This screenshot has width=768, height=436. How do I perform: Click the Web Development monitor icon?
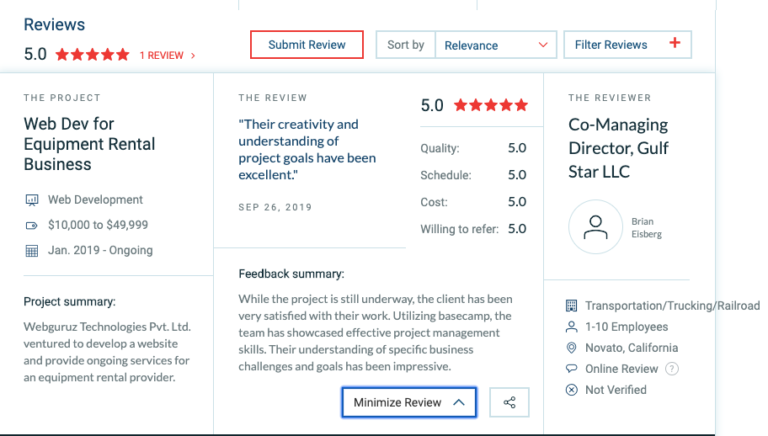coord(31,200)
